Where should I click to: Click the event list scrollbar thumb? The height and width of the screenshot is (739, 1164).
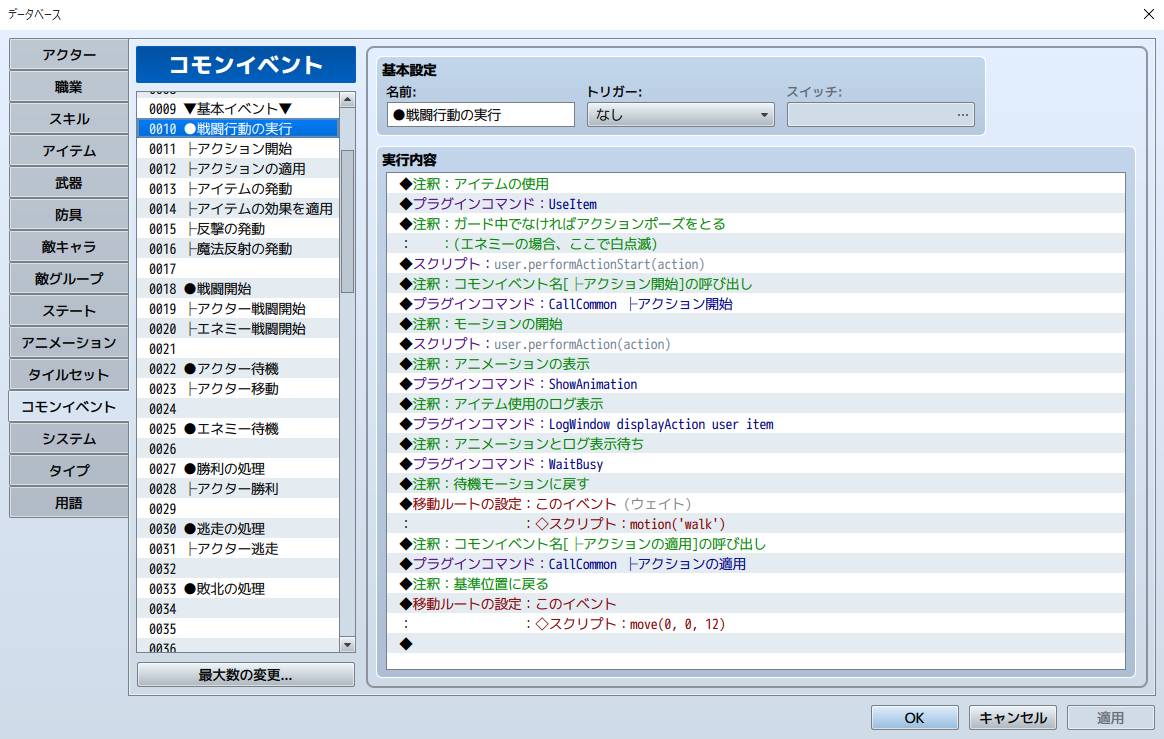coord(347,221)
